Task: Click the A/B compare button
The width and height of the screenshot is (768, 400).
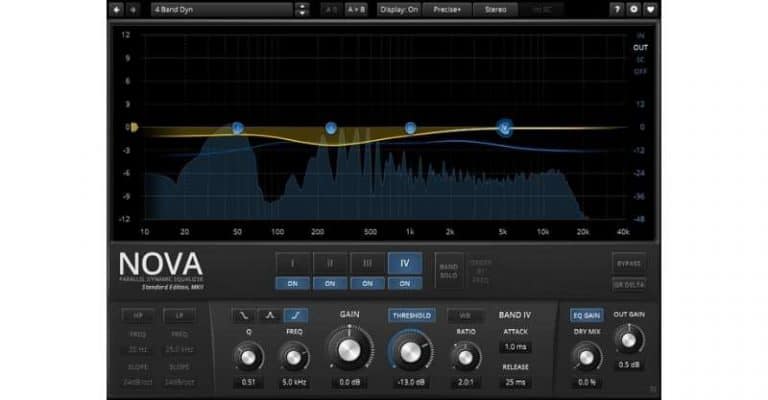Action: (331, 9)
